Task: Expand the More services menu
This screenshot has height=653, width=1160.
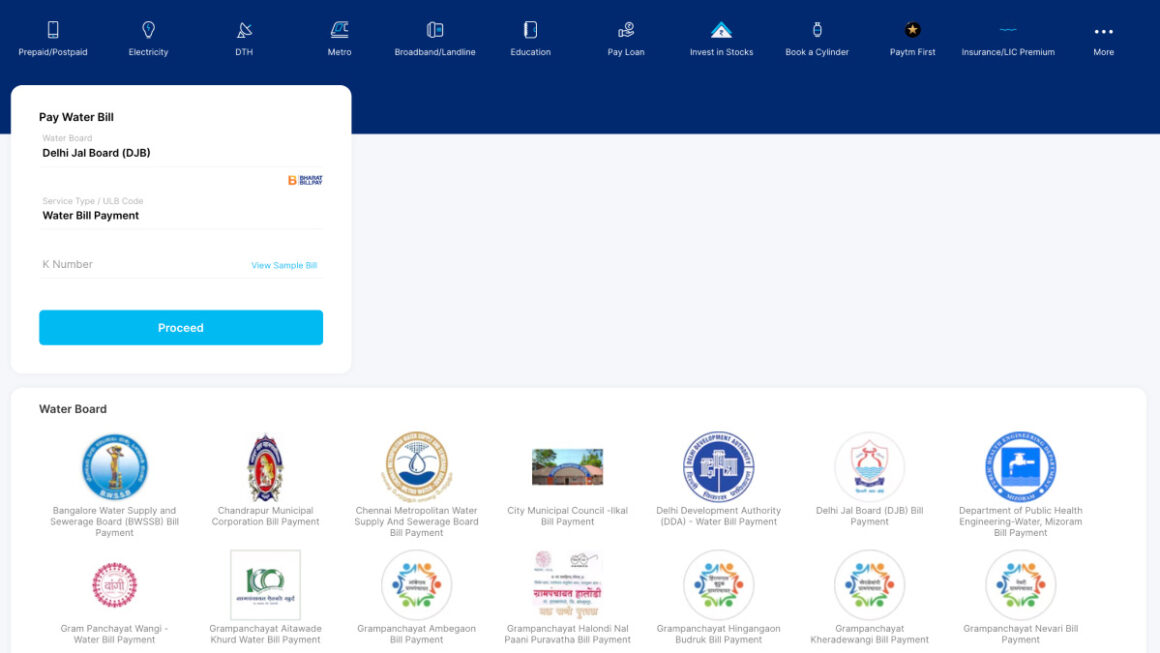Action: tap(1103, 32)
